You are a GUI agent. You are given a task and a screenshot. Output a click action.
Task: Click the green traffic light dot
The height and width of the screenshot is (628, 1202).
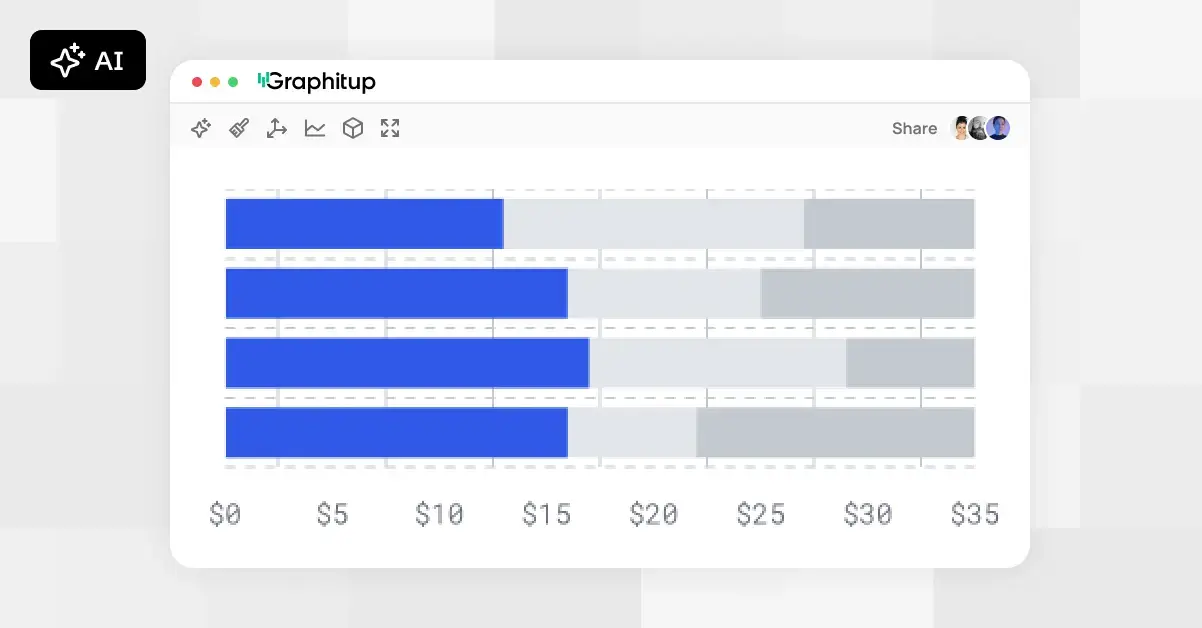pyautogui.click(x=232, y=81)
